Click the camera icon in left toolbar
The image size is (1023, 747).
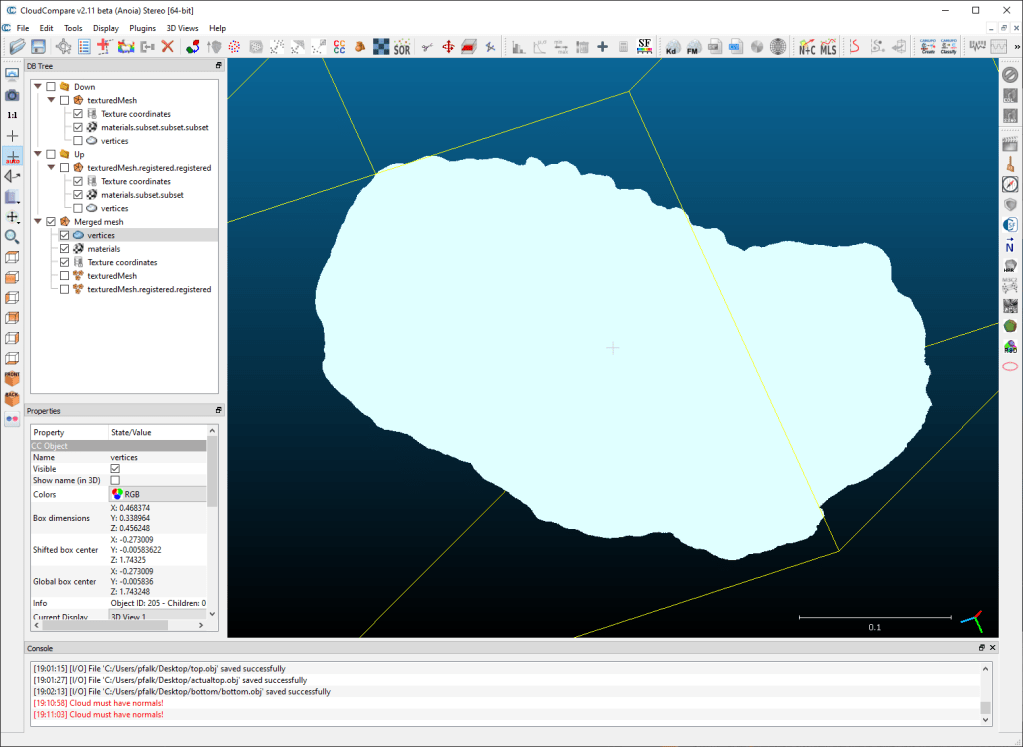[12, 95]
